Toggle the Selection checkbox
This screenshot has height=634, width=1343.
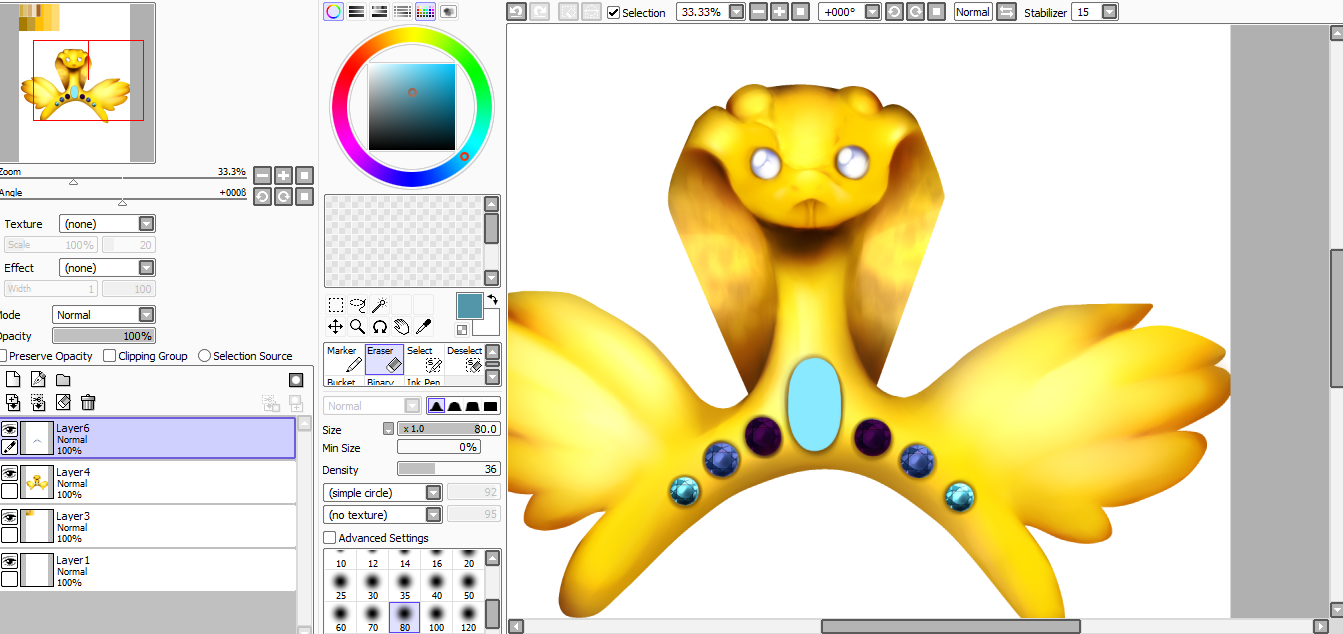[x=614, y=12]
